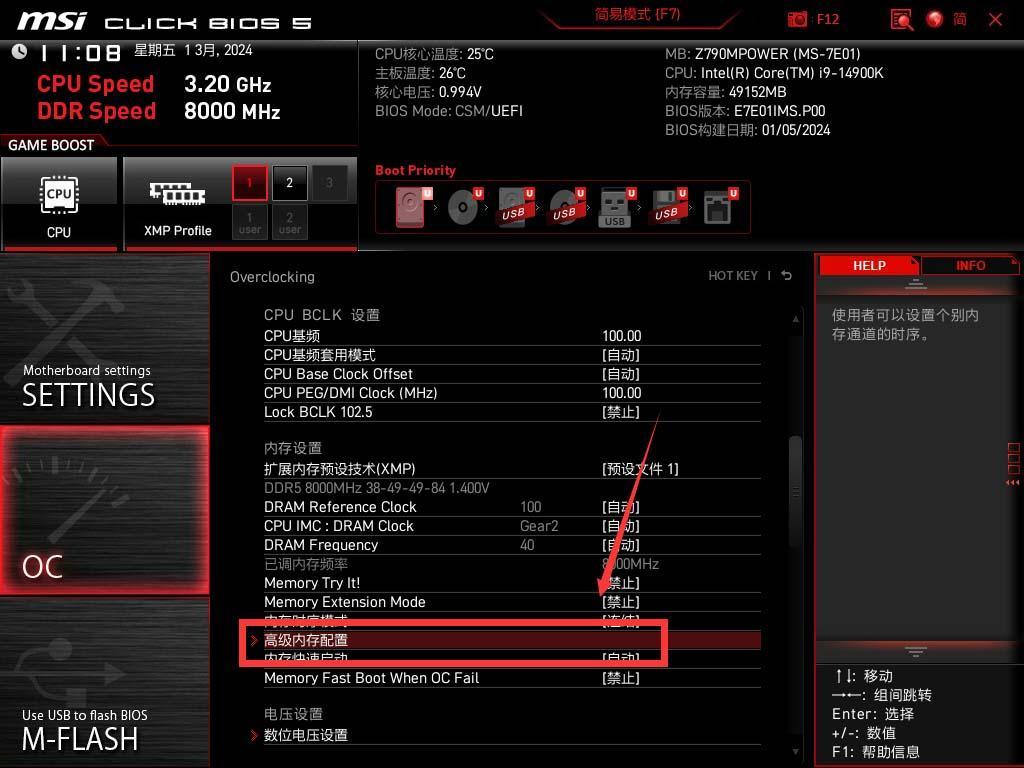Click the 内存设置 section header

(x=293, y=448)
